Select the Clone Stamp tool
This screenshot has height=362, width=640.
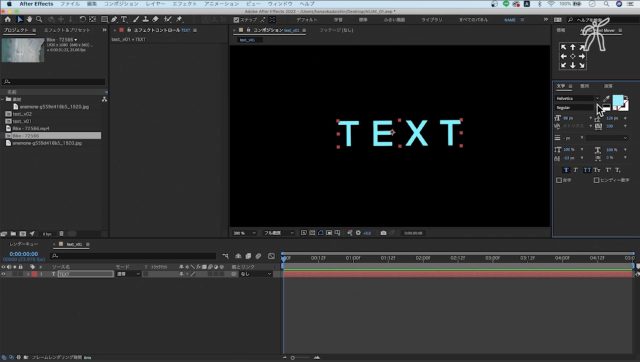(x=145, y=19)
